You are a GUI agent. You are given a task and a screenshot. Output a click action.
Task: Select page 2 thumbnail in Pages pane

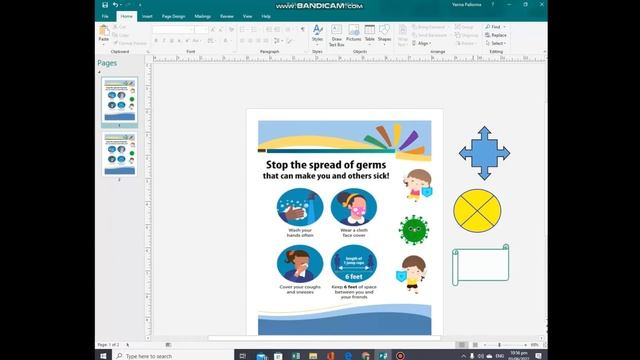coord(120,154)
